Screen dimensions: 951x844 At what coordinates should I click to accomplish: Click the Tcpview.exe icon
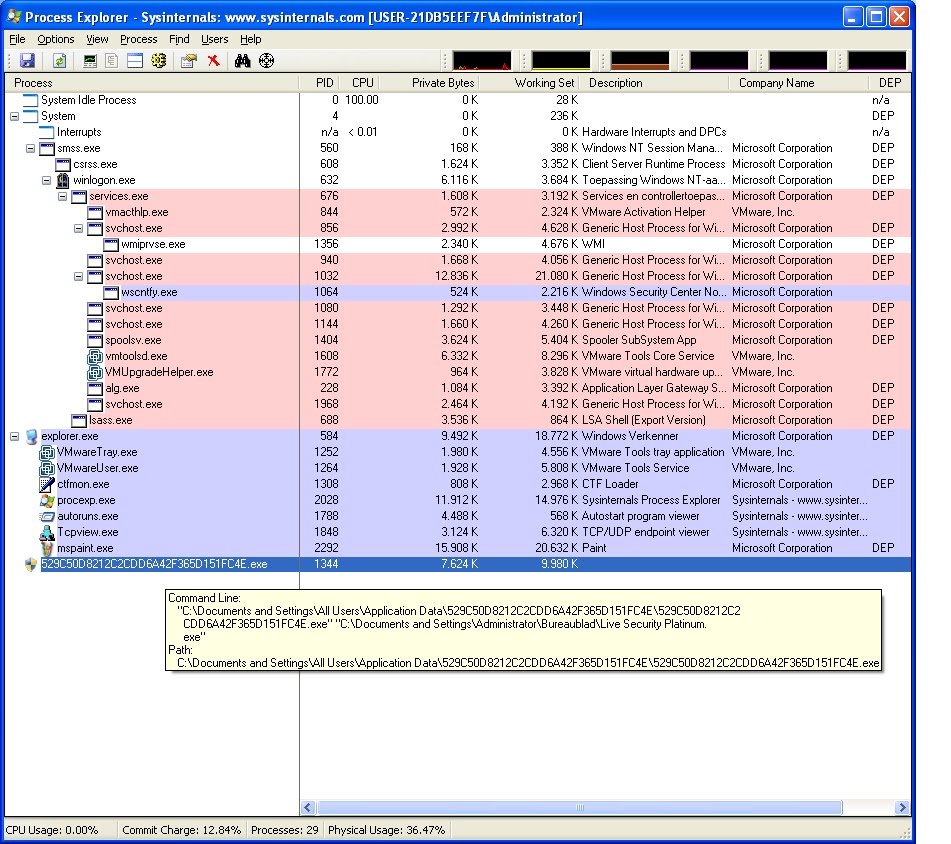(x=47, y=532)
